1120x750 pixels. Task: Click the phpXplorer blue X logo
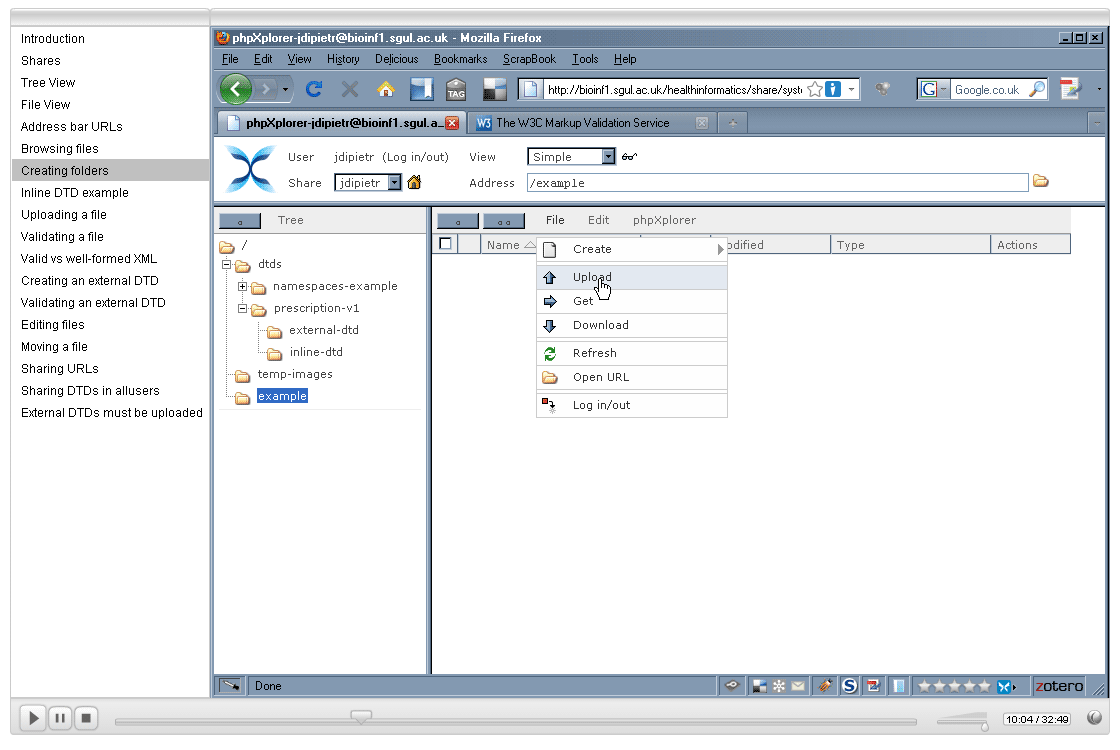pos(249,169)
